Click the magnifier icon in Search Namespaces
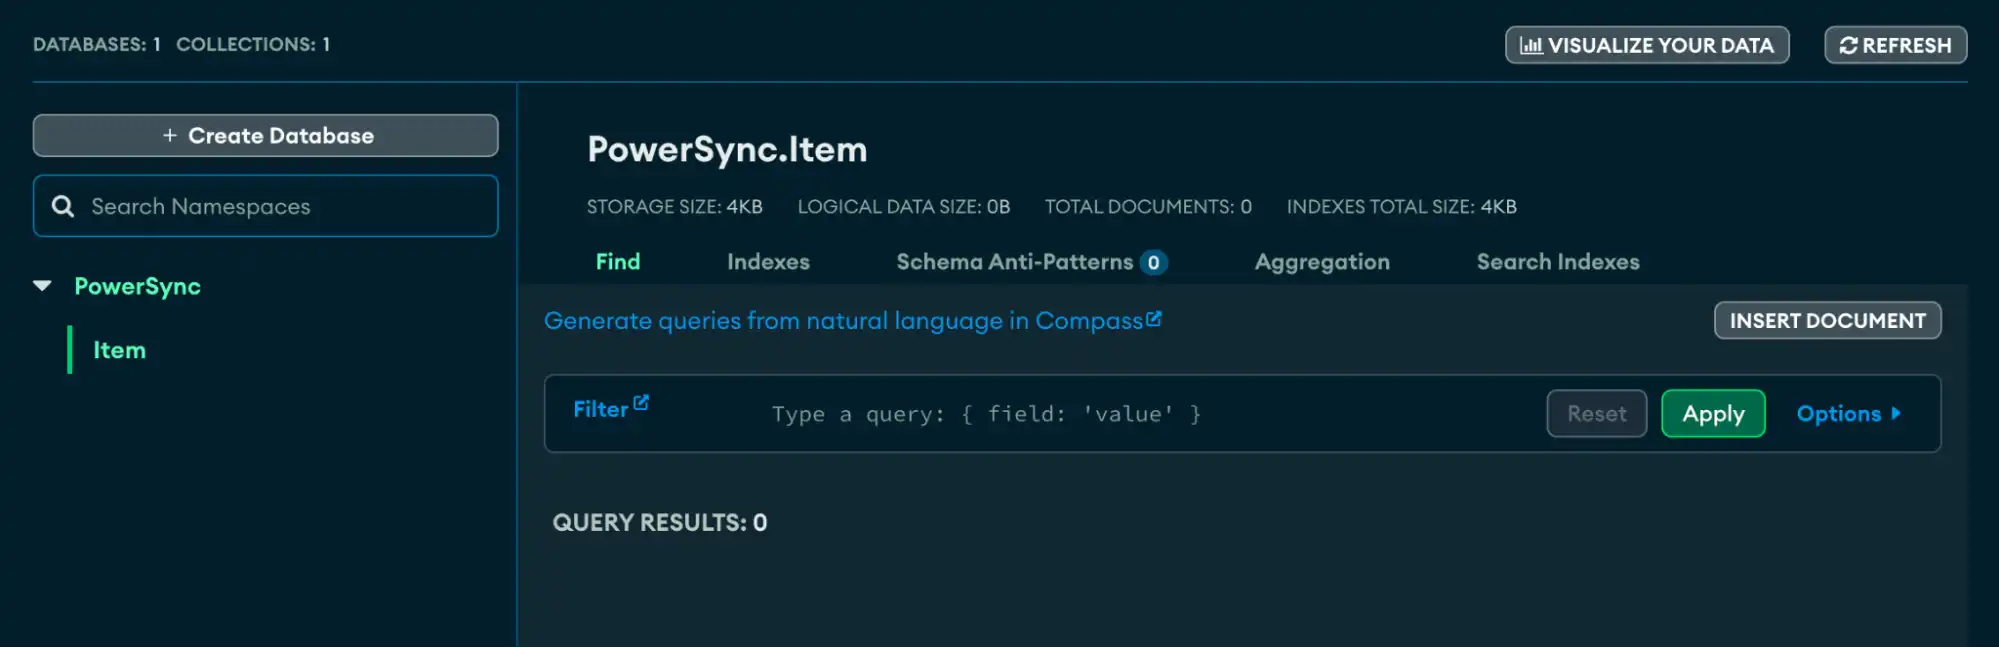The height and width of the screenshot is (648, 1999). [x=63, y=206]
